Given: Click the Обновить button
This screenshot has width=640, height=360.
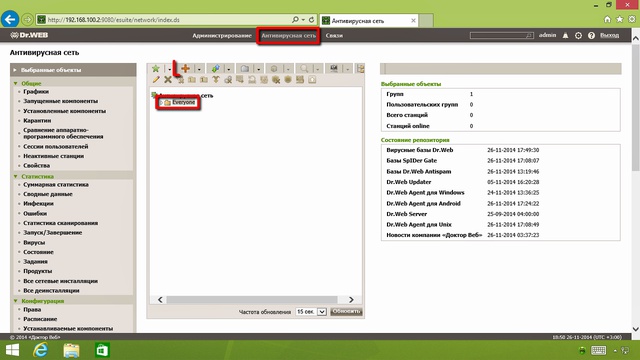Looking at the screenshot, I should [x=347, y=311].
